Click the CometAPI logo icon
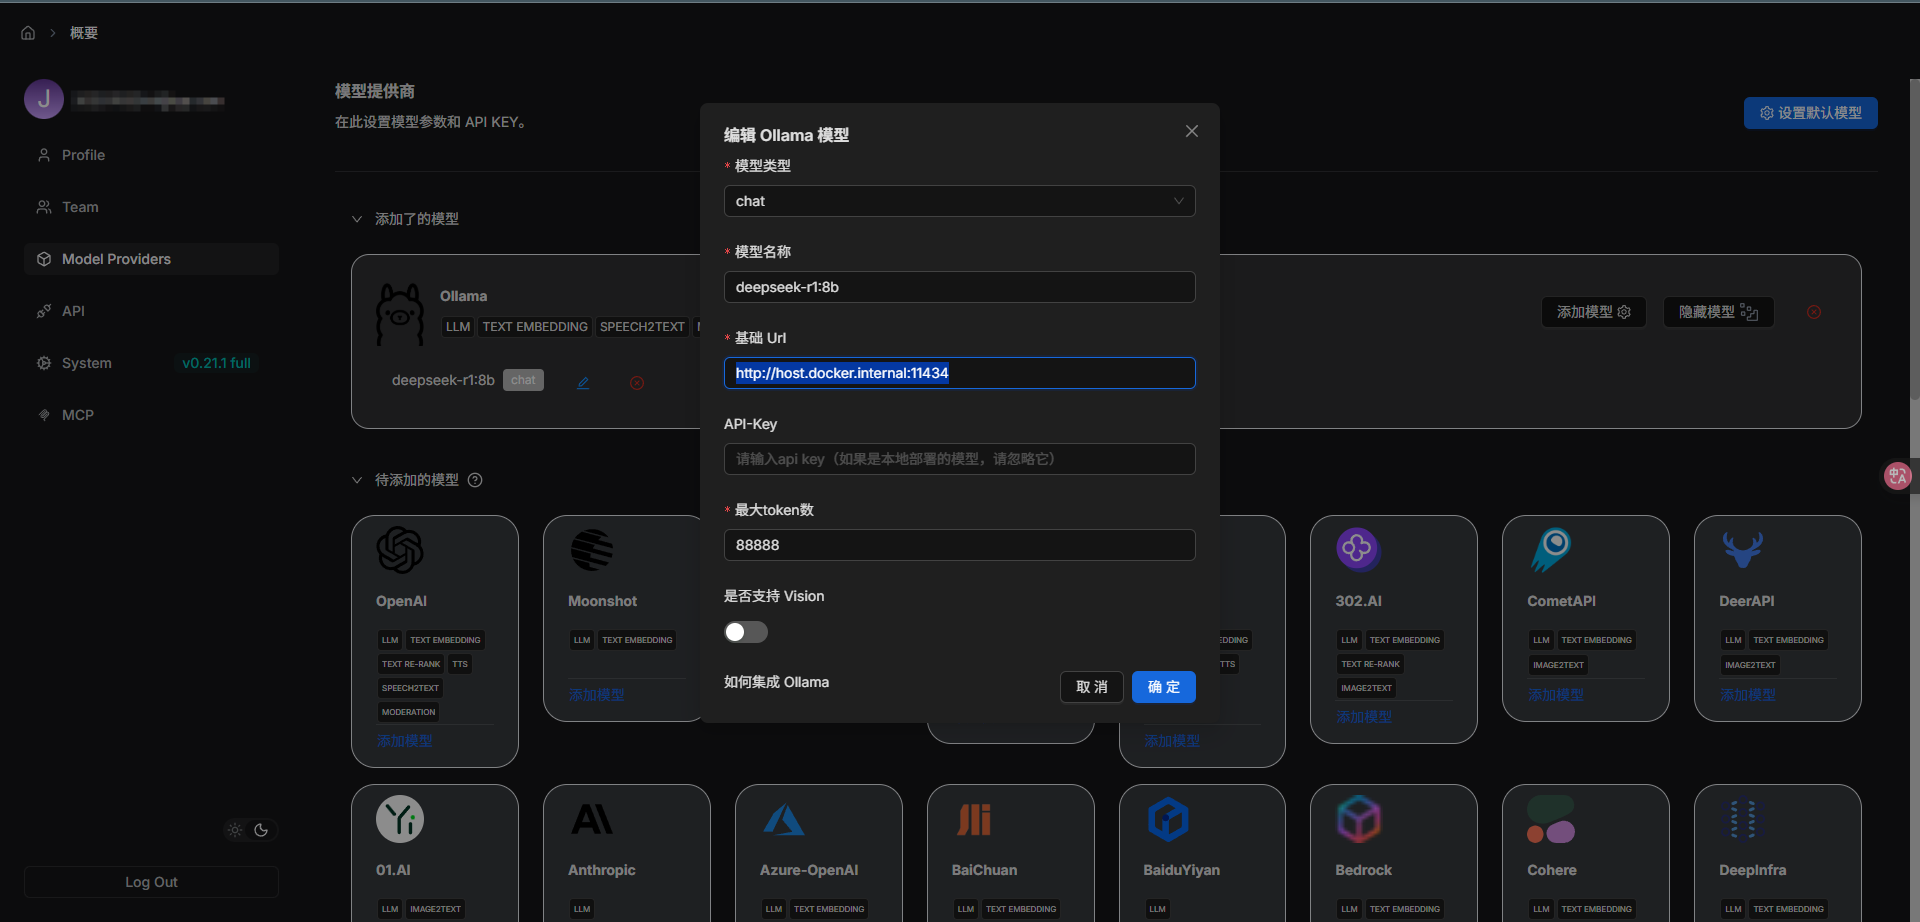This screenshot has width=1920, height=922. [x=1551, y=550]
